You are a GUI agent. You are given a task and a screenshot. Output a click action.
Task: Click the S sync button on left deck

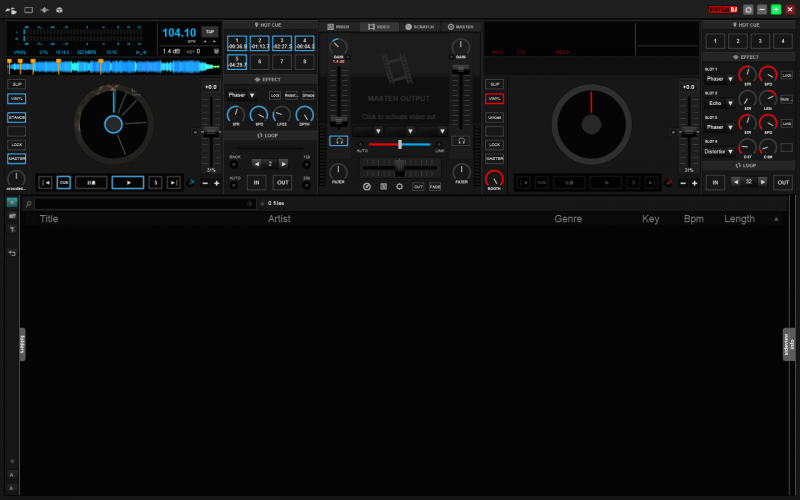point(156,182)
